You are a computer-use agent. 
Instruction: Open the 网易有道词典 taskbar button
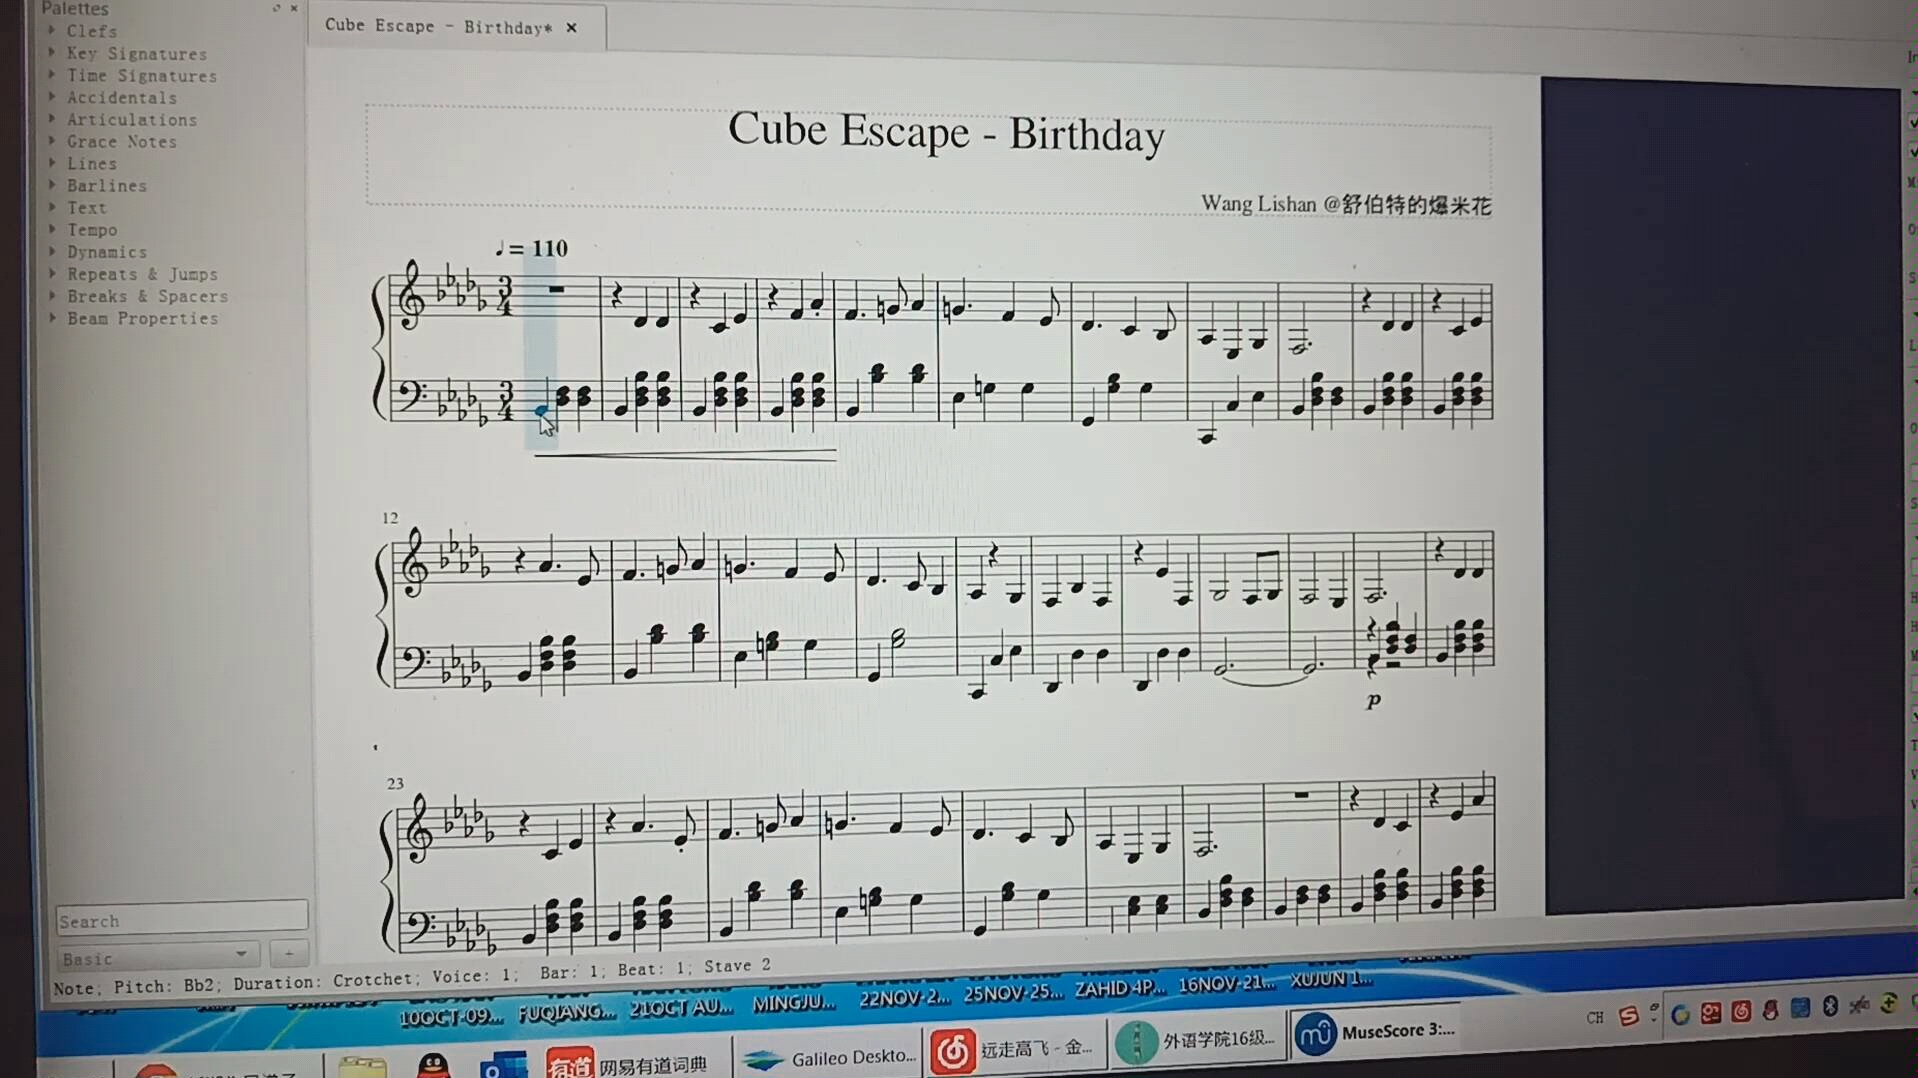628,1063
